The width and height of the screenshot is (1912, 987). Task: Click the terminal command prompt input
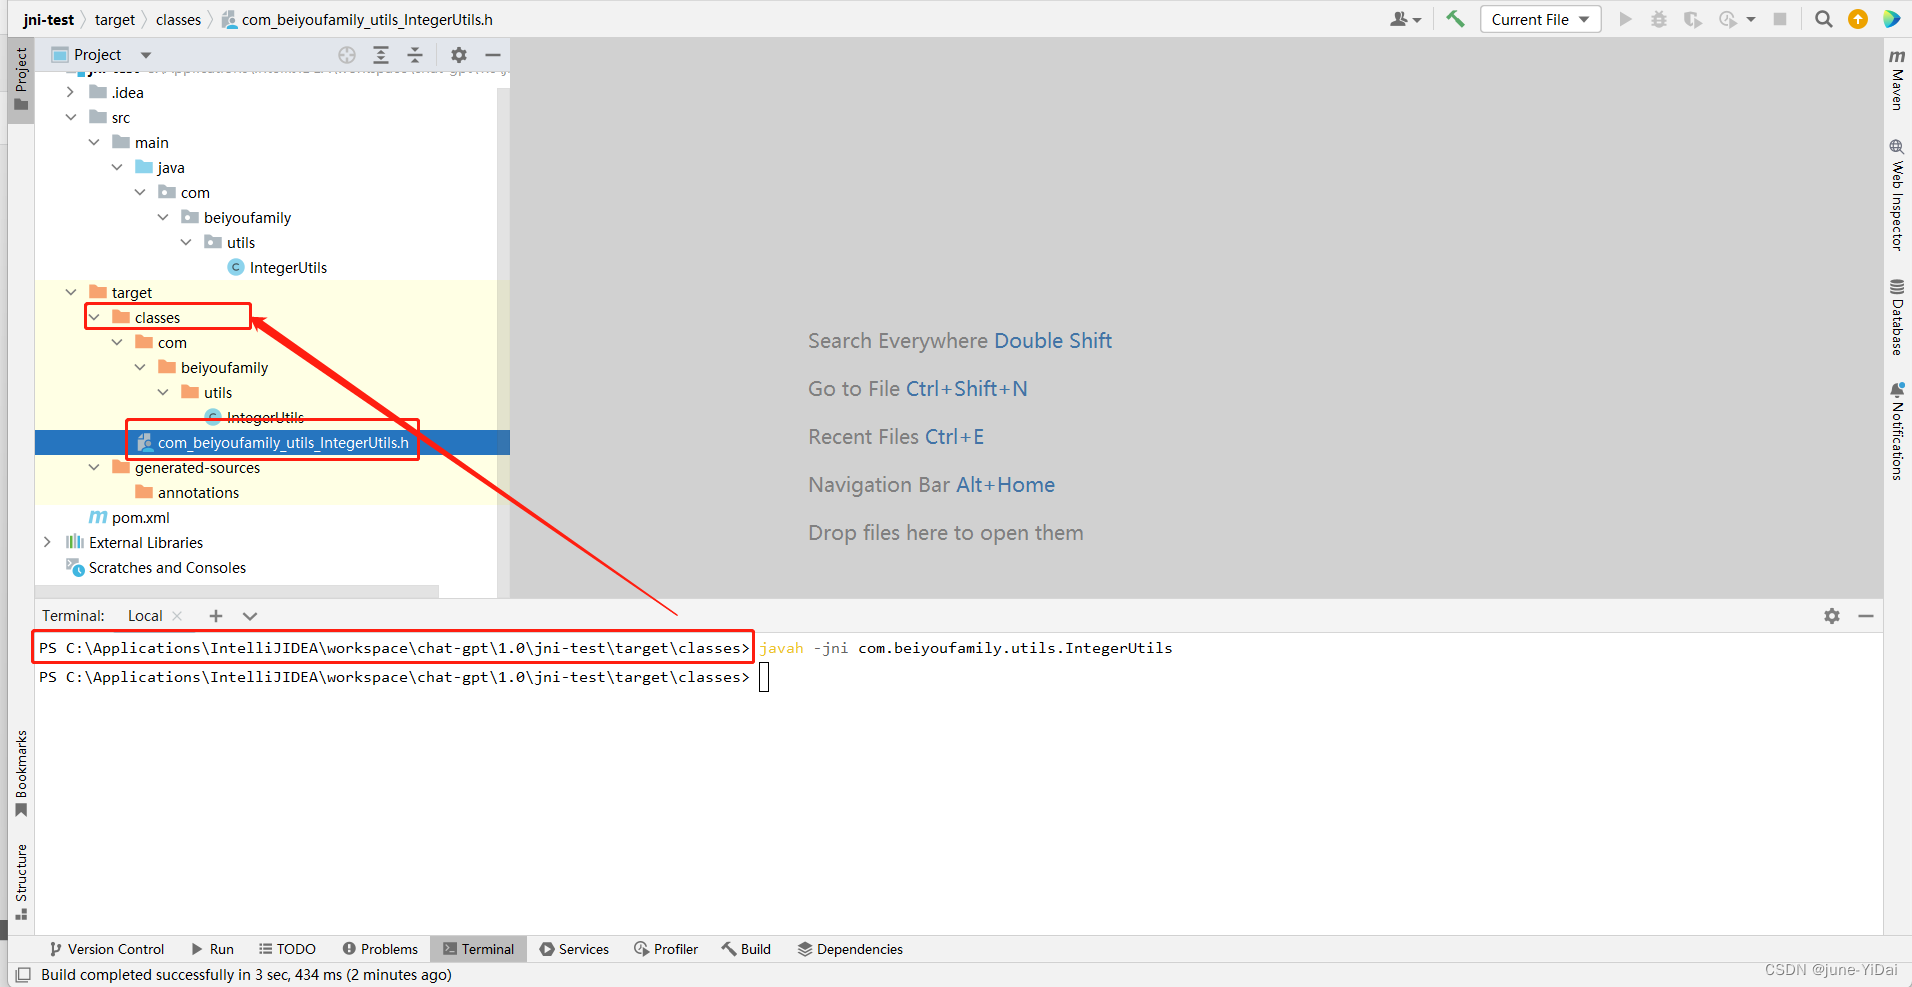point(764,677)
